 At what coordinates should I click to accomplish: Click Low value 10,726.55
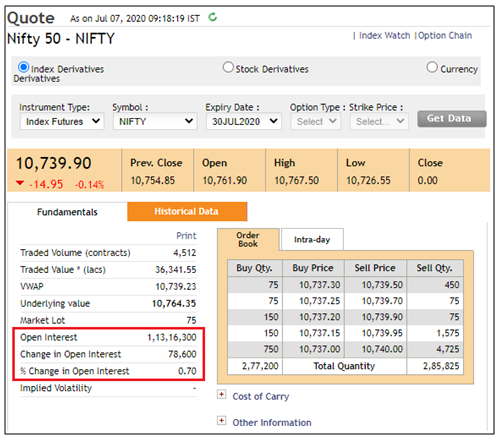click(x=368, y=180)
